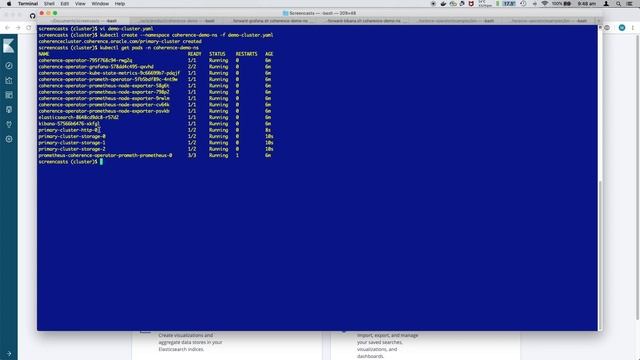Click the primary-cluster-storage-2 pod name
Viewport: 640px width, 360px height.
point(72,149)
